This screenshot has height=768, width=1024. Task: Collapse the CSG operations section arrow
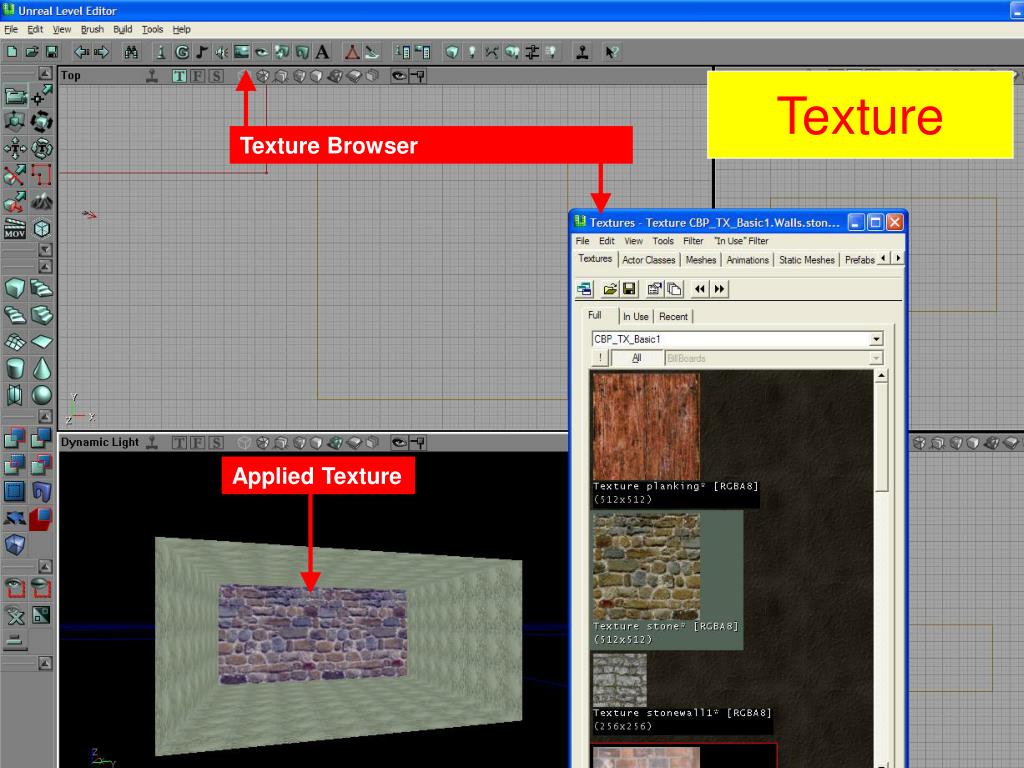tap(45, 417)
